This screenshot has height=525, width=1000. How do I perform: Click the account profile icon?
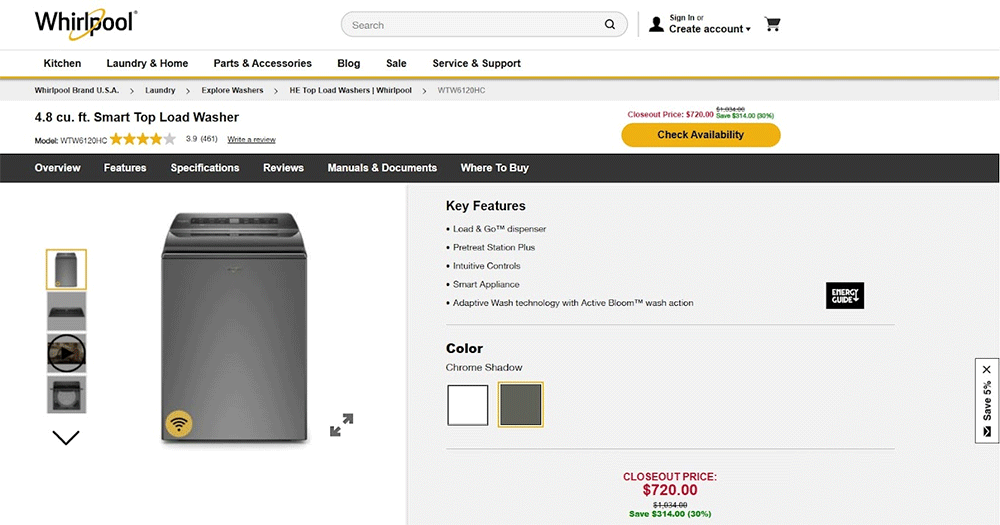click(x=656, y=24)
